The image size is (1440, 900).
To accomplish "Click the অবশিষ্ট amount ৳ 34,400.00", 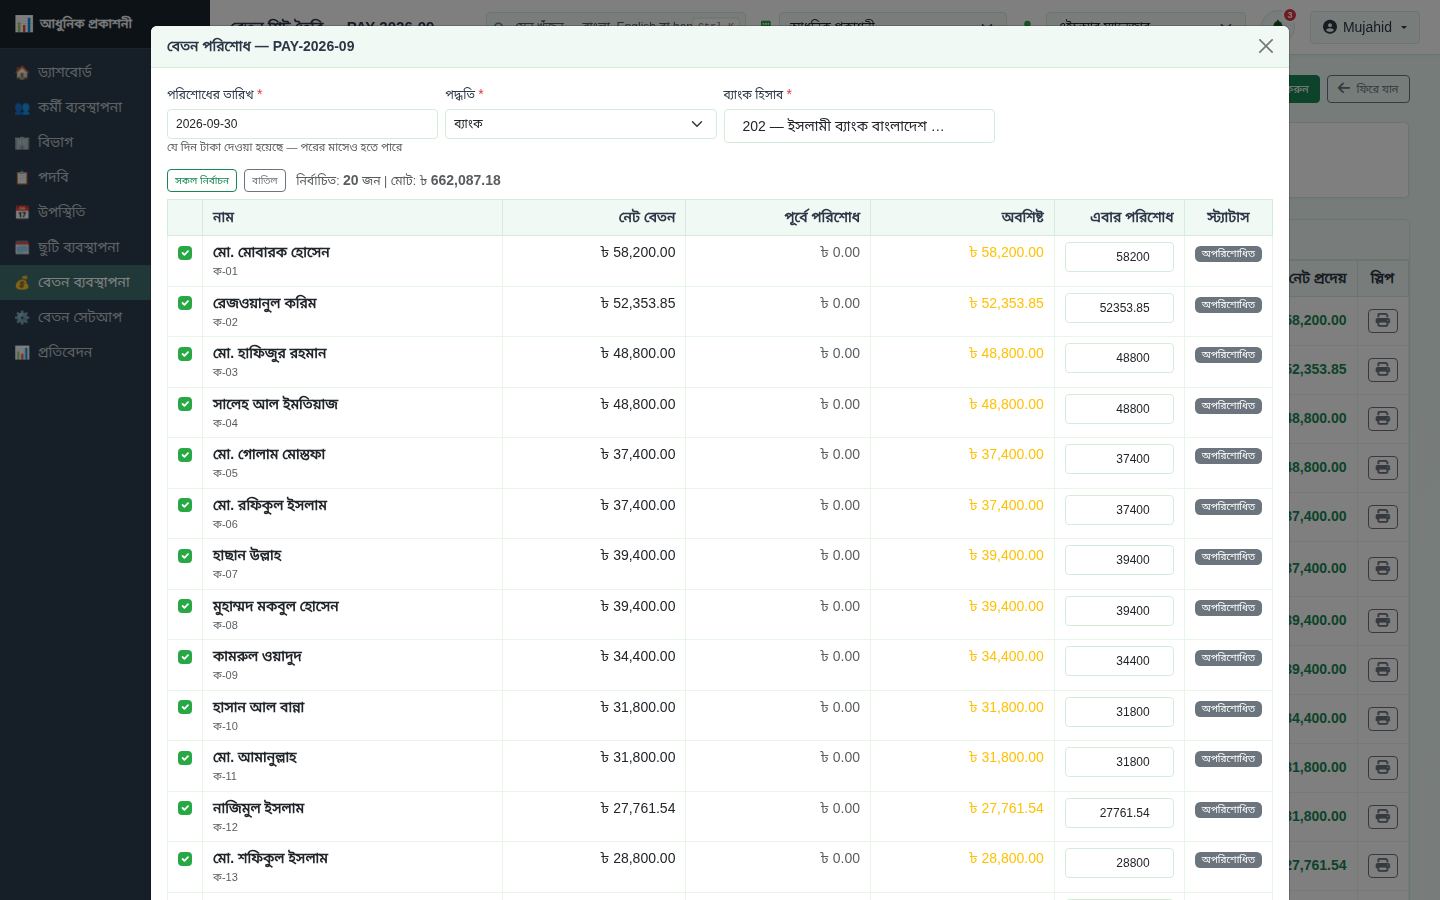I will click(x=1006, y=657).
